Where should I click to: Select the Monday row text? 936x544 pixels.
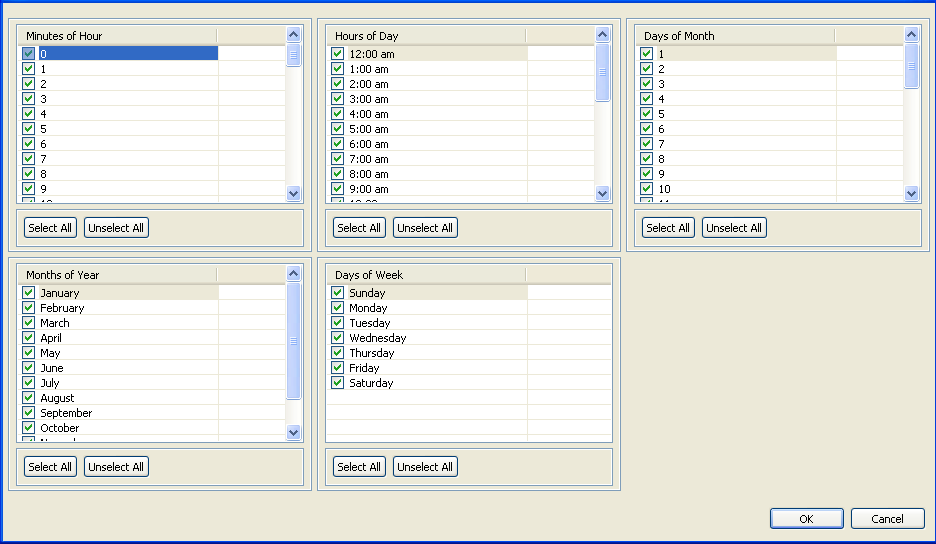coord(368,308)
